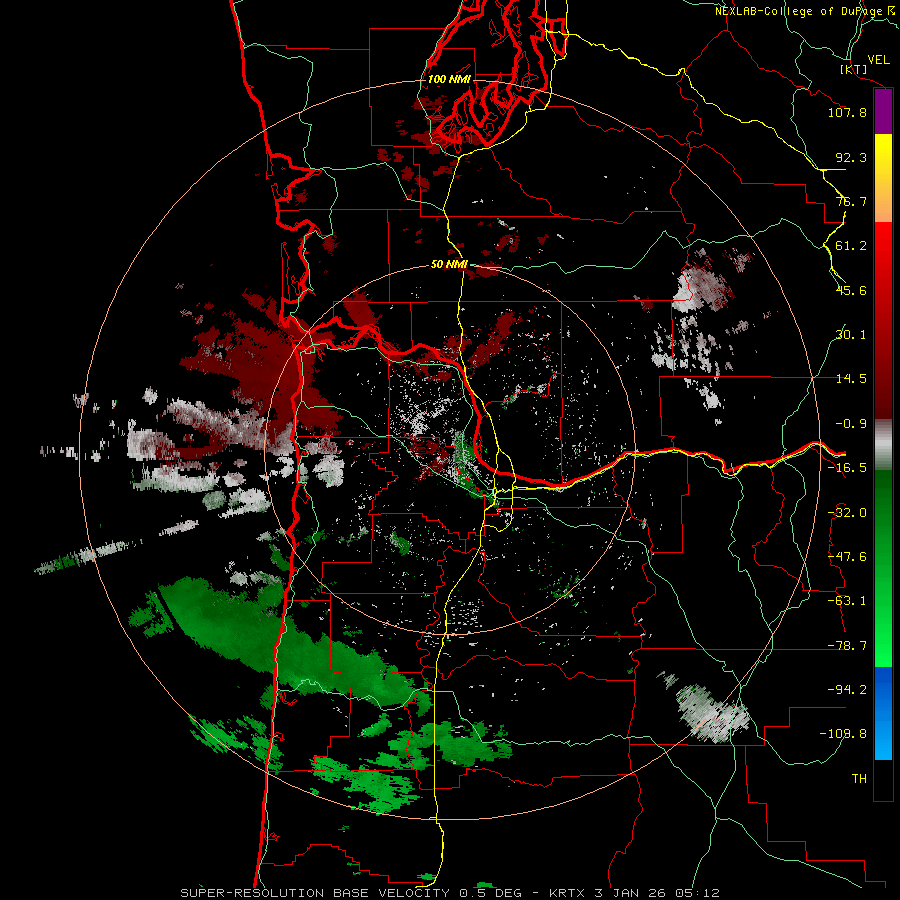
Task: Click the gray near-zero segment of the color bar
Action: pos(883,445)
